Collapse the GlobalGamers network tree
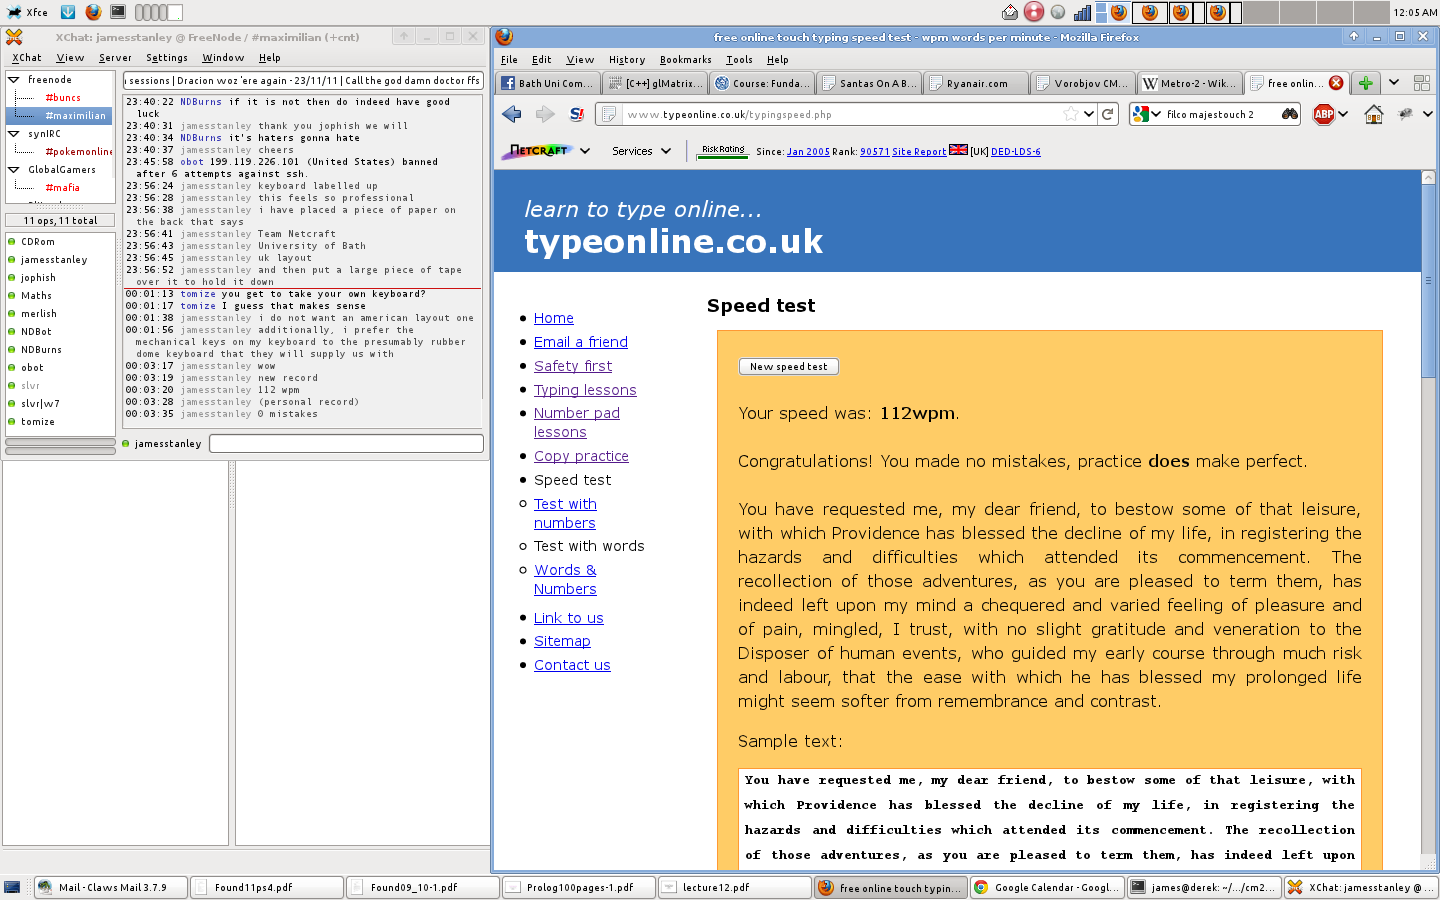 point(14,169)
